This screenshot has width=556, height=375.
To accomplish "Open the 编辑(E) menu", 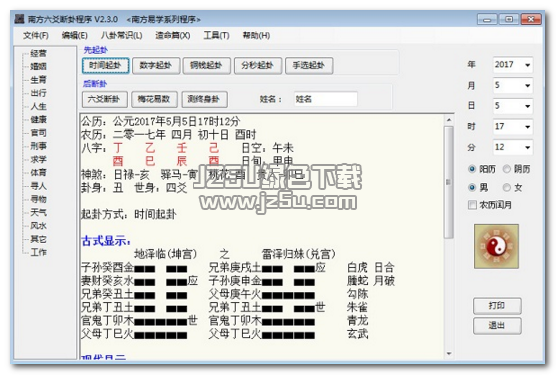I will (74, 35).
